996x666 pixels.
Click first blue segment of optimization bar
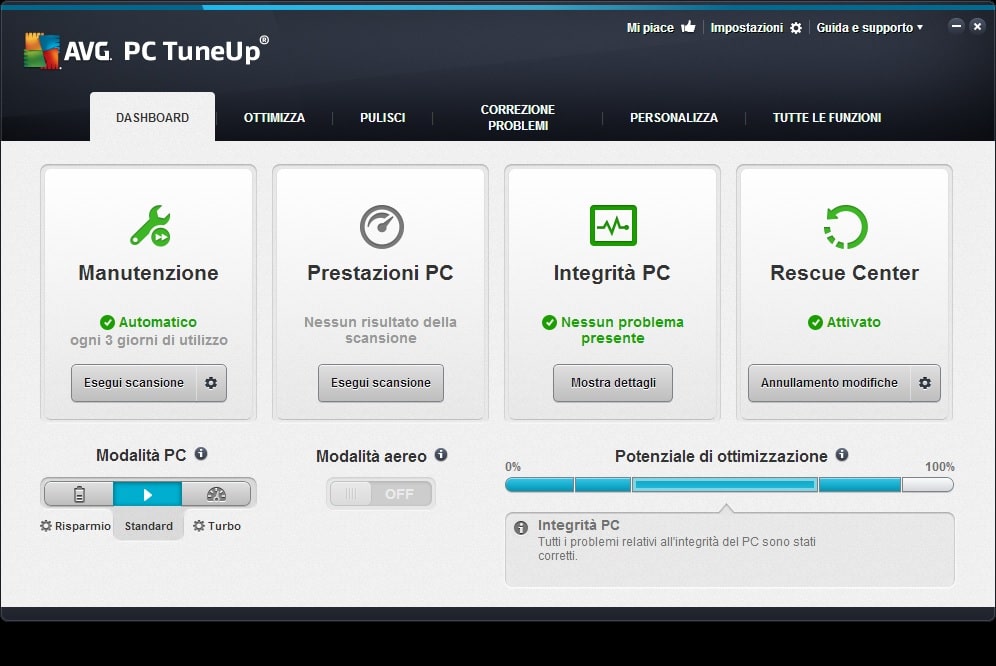[539, 485]
